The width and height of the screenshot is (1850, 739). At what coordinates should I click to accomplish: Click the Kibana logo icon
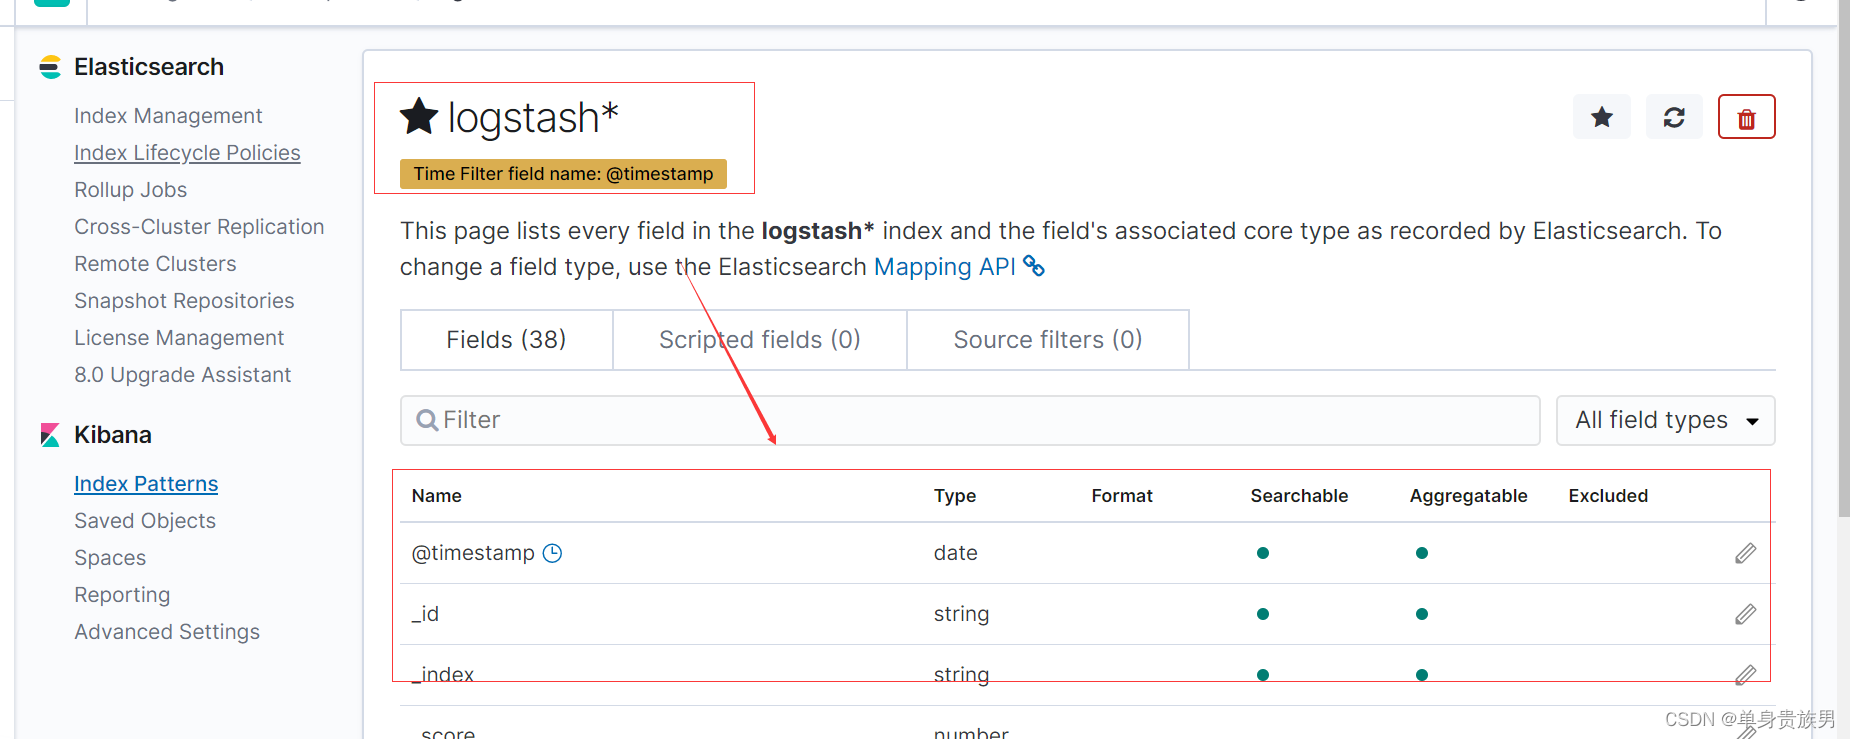pos(50,435)
